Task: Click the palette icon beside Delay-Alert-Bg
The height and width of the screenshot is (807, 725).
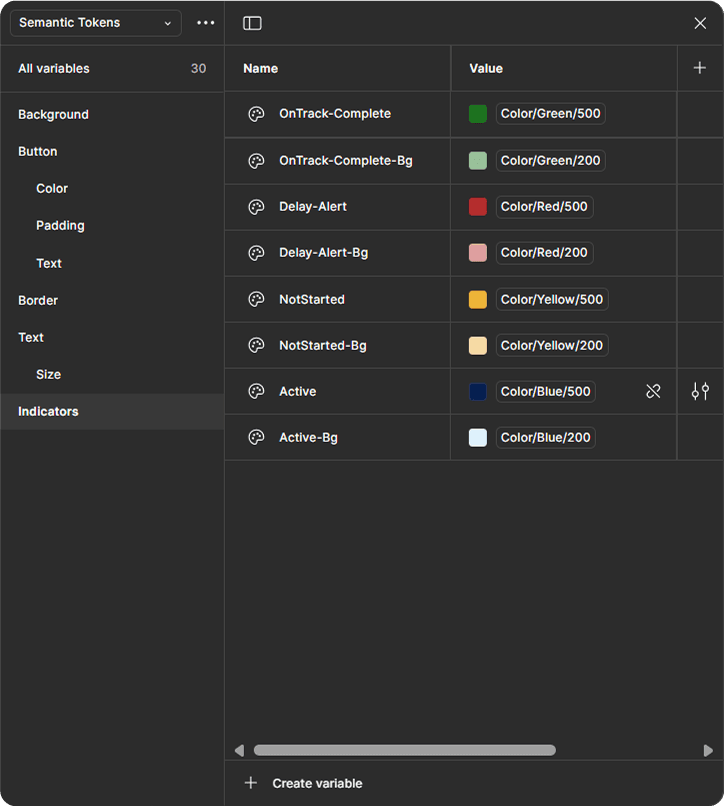Action: pos(256,253)
